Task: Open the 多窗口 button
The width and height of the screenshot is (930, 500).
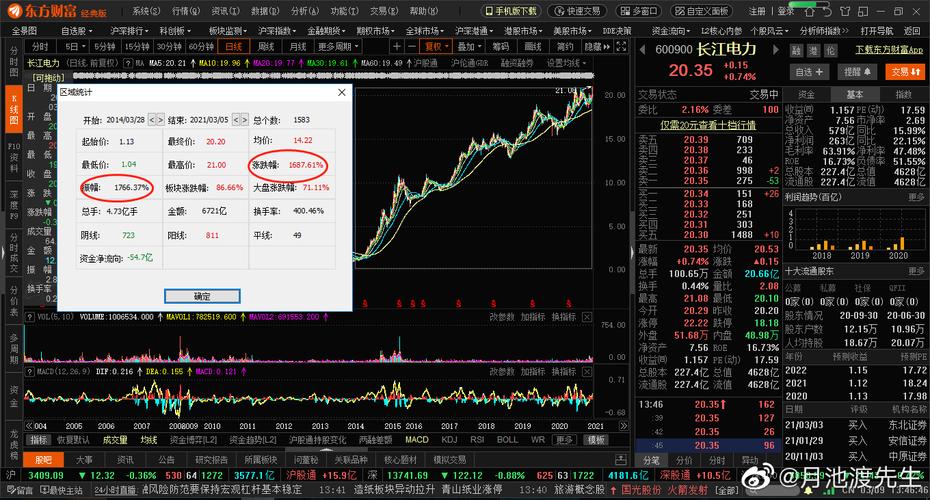Action: click(639, 11)
